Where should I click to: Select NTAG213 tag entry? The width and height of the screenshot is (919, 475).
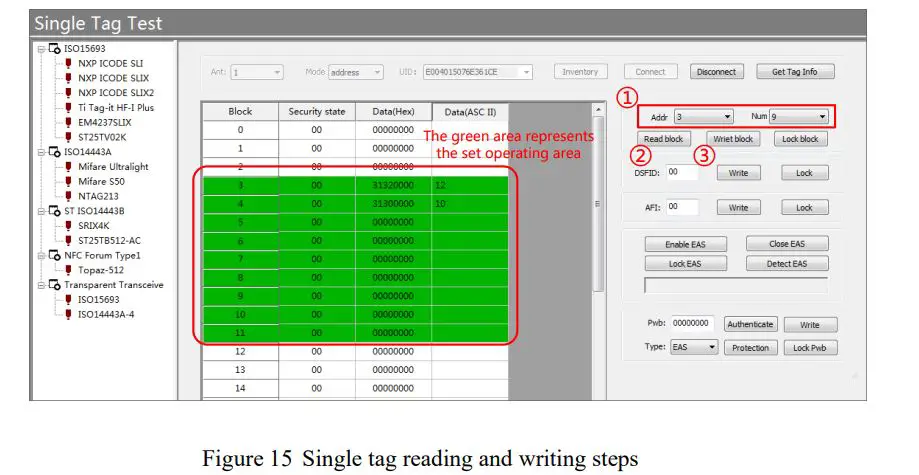[x=98, y=196]
